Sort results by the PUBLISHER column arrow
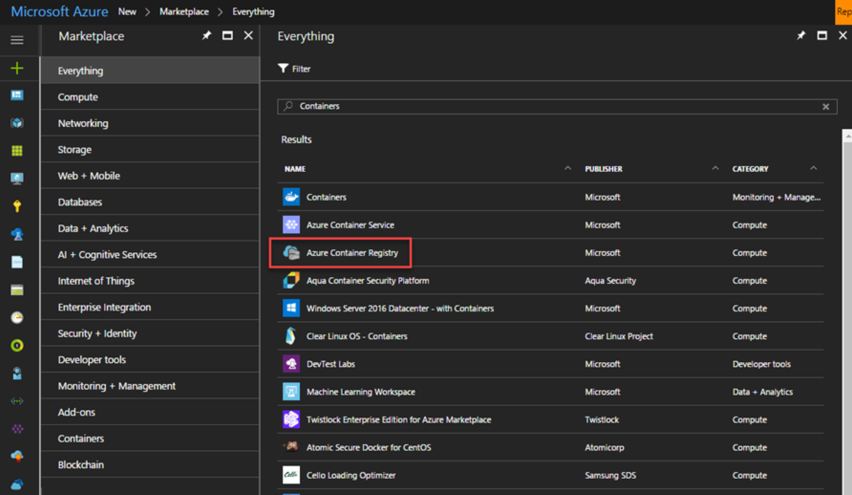Image resolution: width=852 pixels, height=495 pixels. [715, 168]
